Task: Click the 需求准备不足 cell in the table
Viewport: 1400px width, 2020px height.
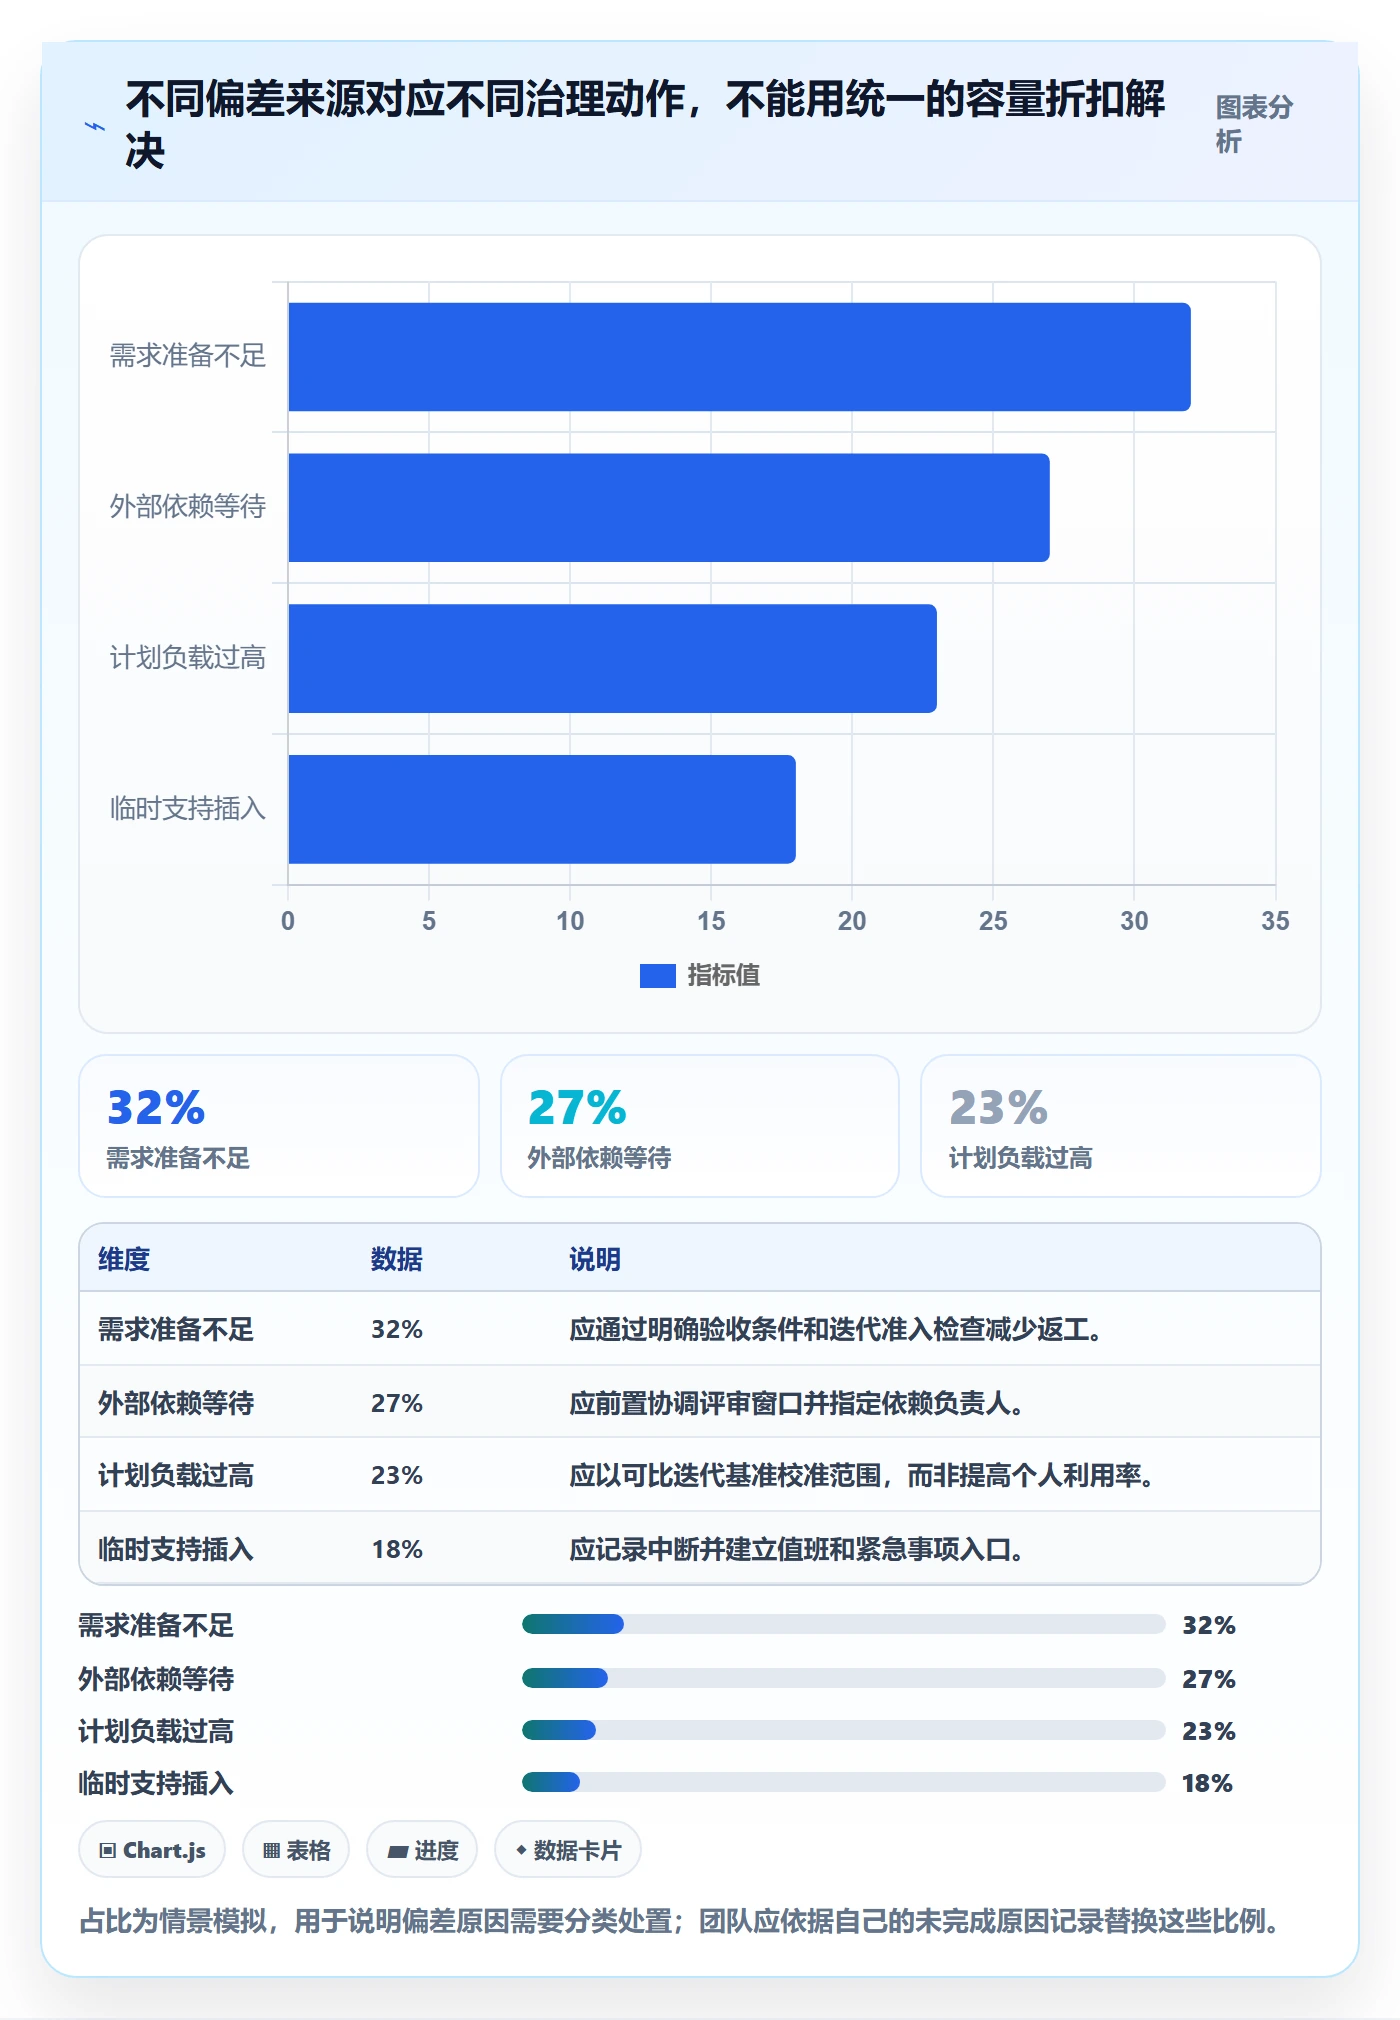Action: point(176,1329)
